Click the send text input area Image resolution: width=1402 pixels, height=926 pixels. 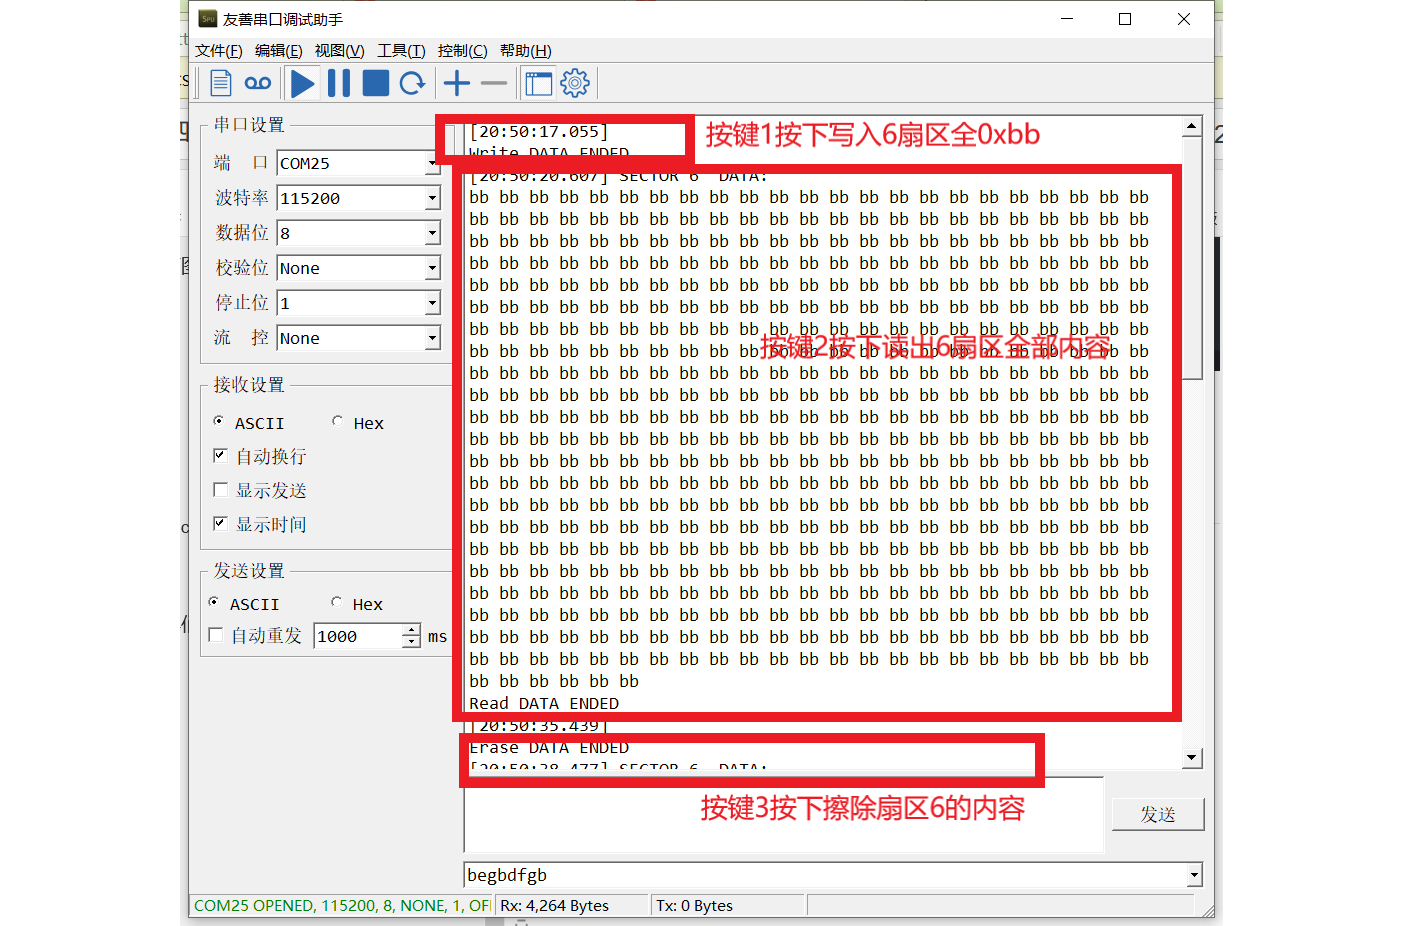pos(784,816)
